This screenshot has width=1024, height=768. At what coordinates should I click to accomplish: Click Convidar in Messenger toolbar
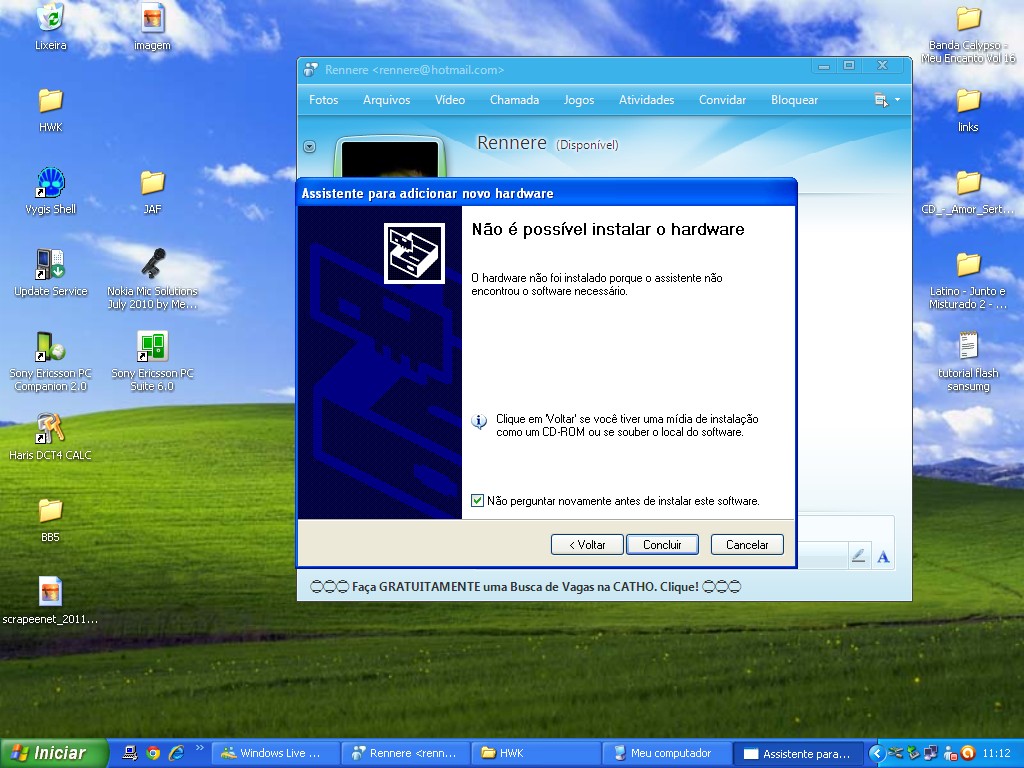(x=722, y=100)
